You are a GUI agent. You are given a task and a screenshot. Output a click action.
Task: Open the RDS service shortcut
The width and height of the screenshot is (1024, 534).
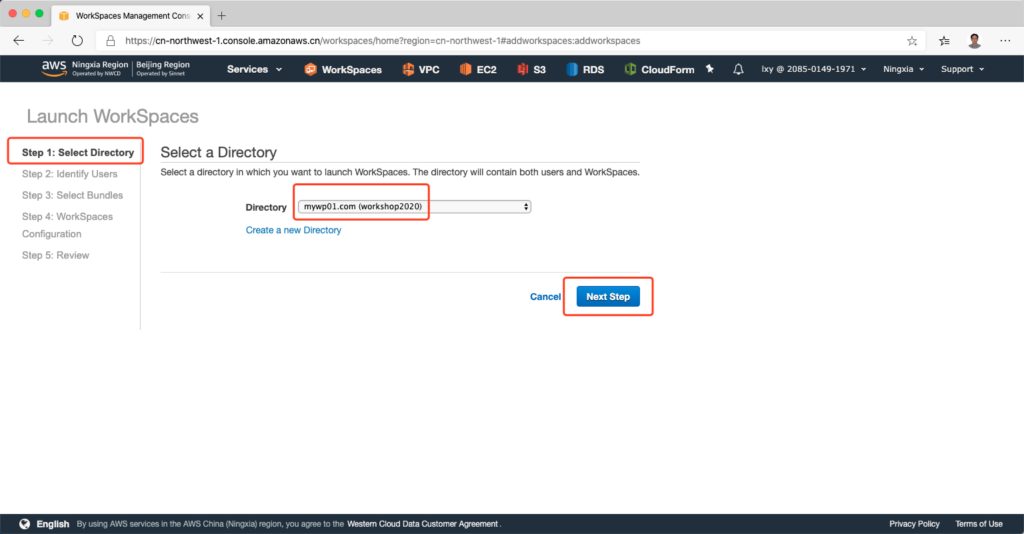click(x=584, y=69)
